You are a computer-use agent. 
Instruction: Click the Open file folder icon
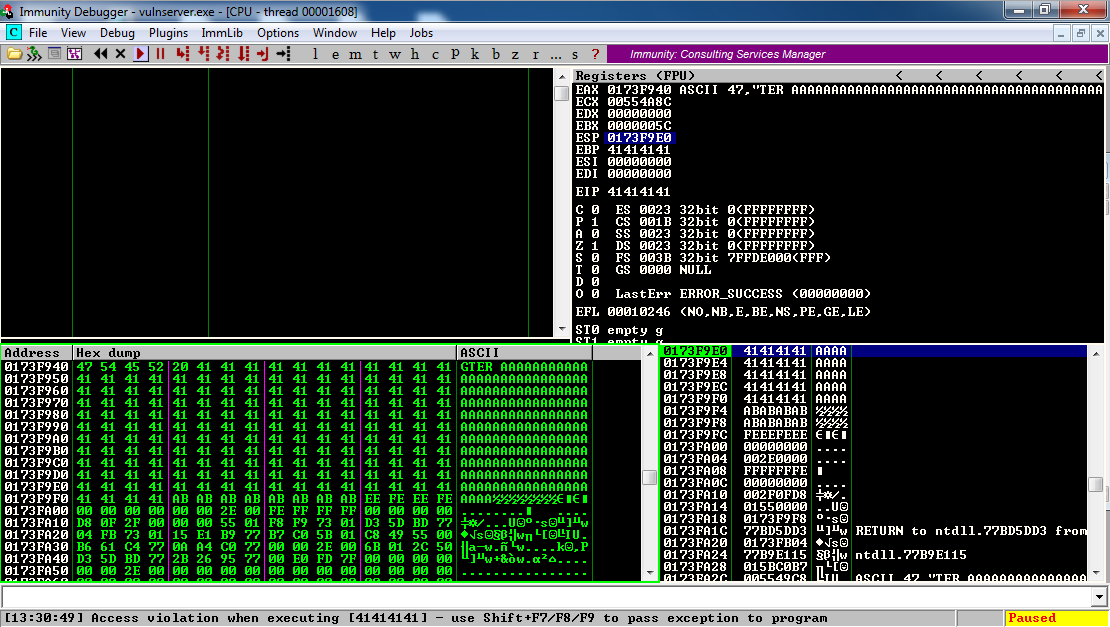coord(14,54)
